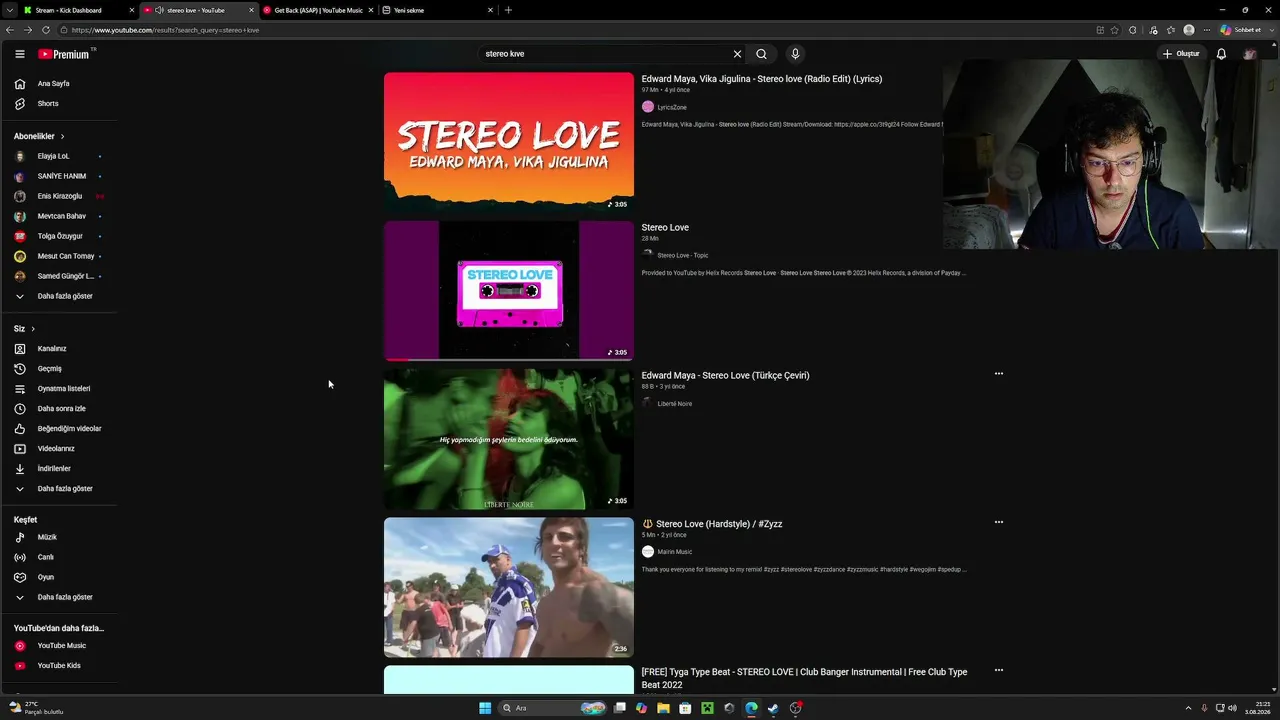The image size is (1280, 720).
Task: Open the tab list dropdown arrow
Action: coord(9,10)
